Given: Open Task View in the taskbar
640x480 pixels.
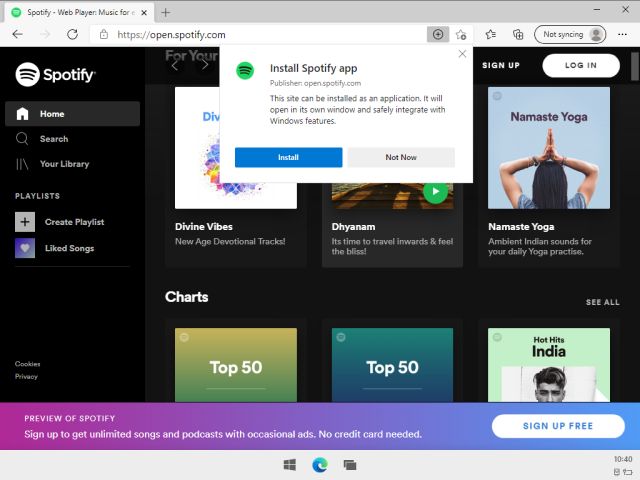Looking at the screenshot, I should tap(350, 464).
